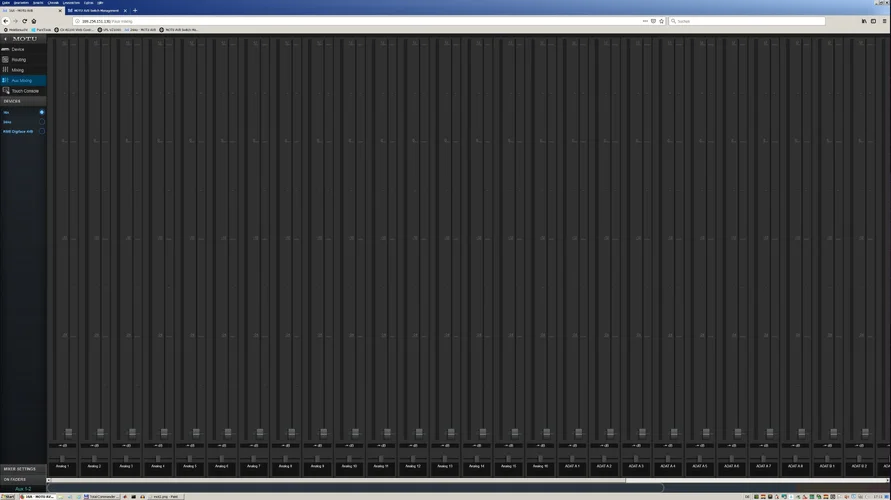Open the Extras menu

tap(89, 3)
